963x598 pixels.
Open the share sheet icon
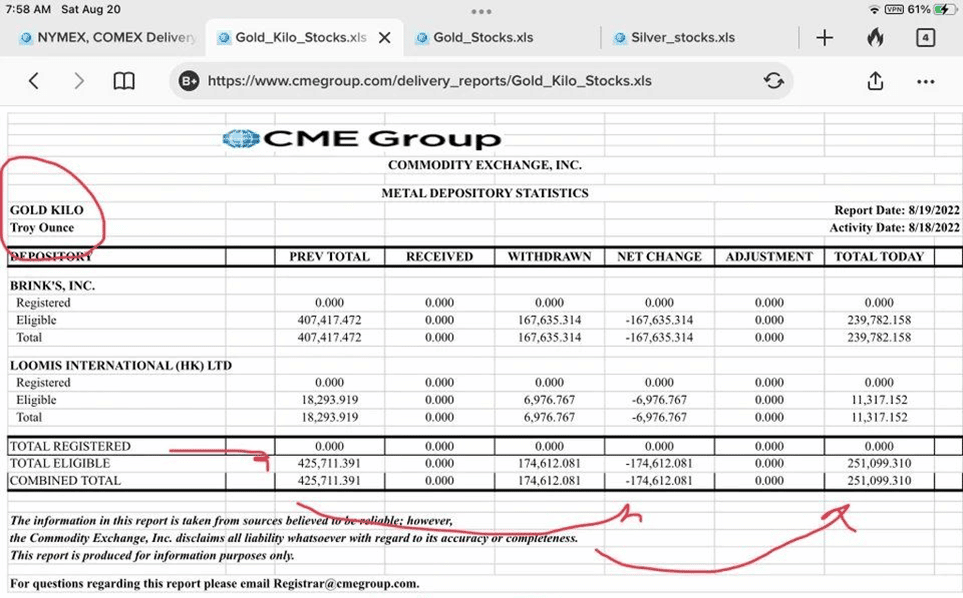point(875,80)
